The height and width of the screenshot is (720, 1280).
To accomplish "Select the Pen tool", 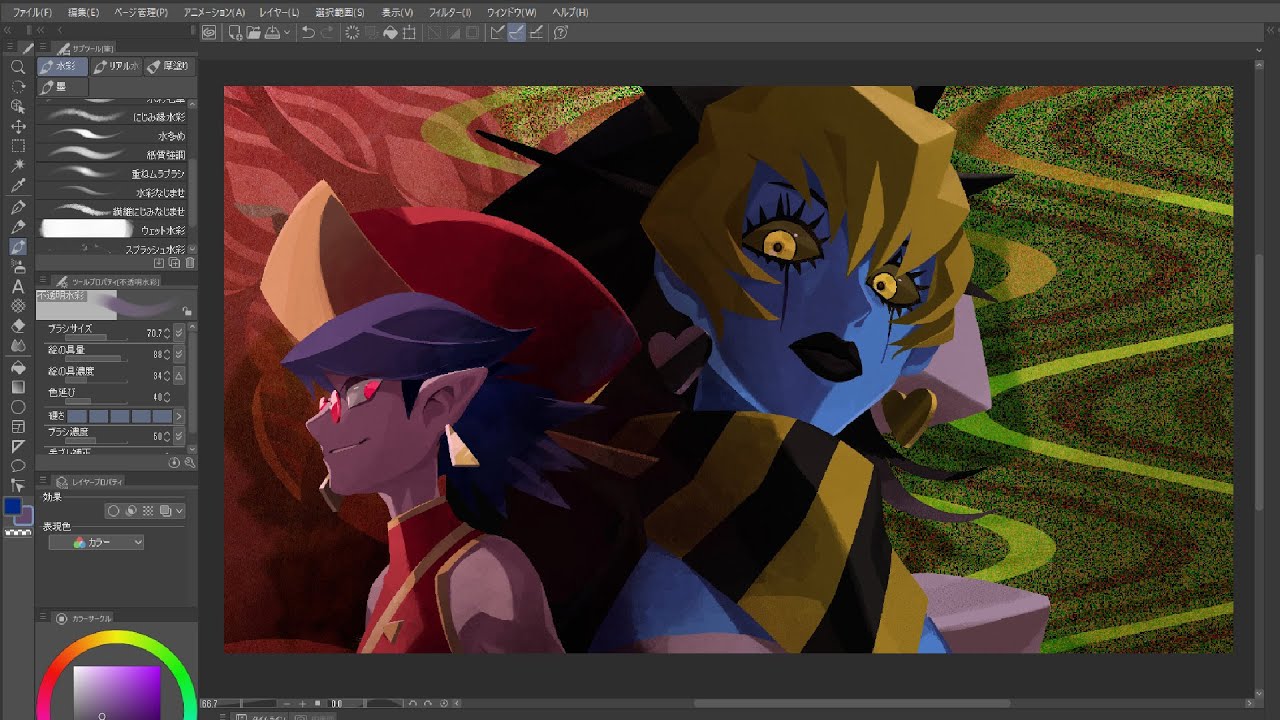I will pos(18,207).
